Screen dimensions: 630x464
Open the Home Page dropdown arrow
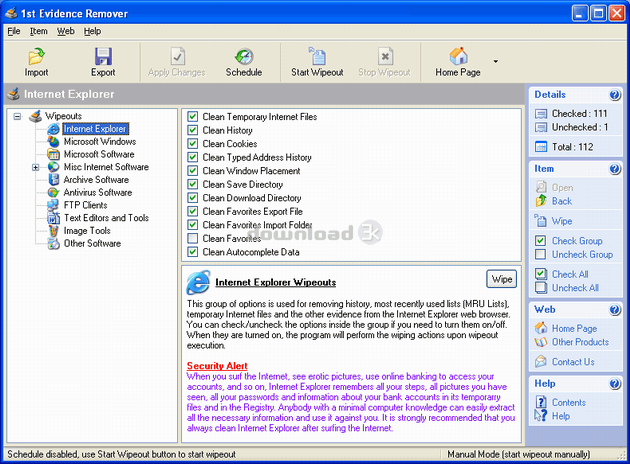pyautogui.click(x=496, y=62)
